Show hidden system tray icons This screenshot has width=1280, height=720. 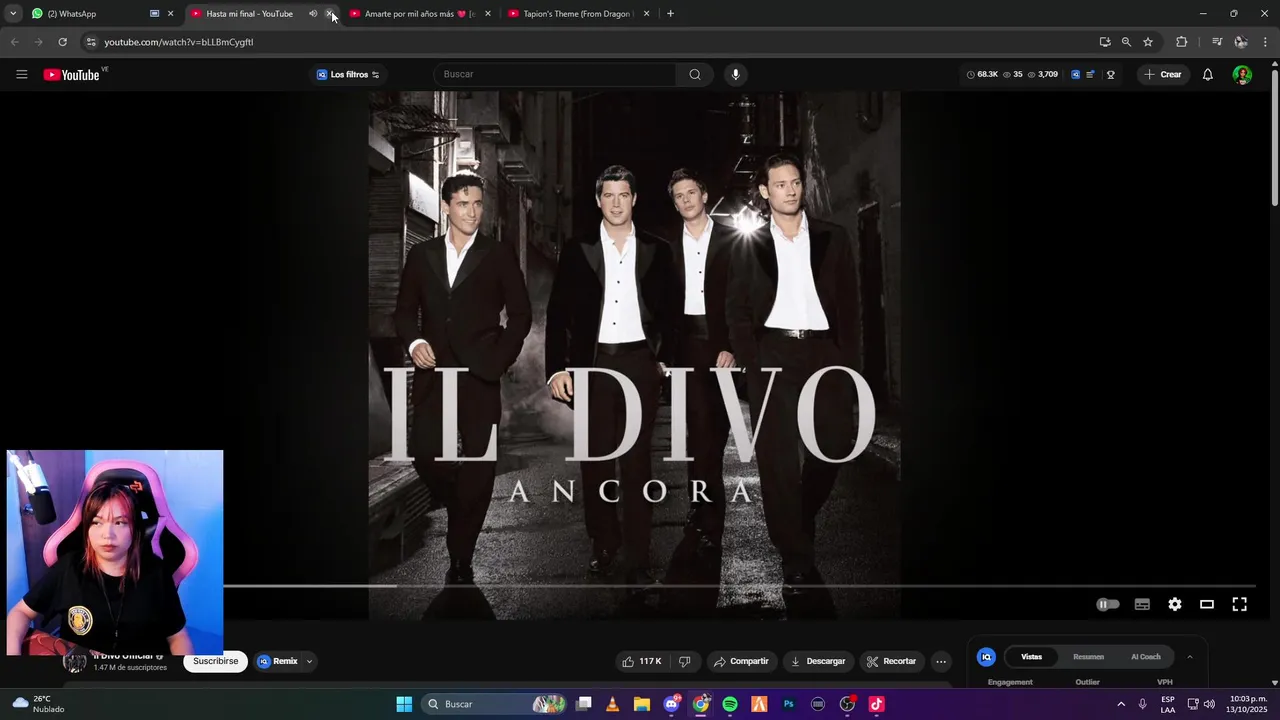(1120, 704)
